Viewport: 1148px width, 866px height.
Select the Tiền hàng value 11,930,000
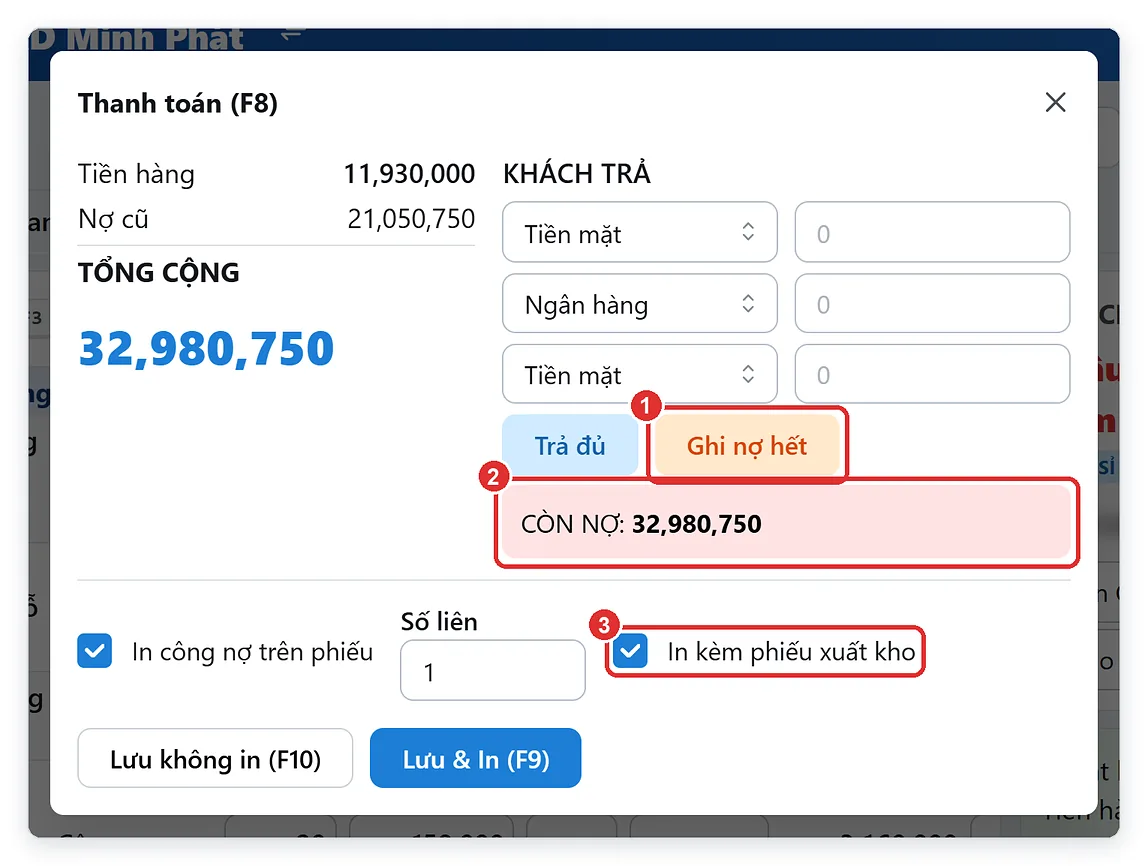tap(409, 174)
